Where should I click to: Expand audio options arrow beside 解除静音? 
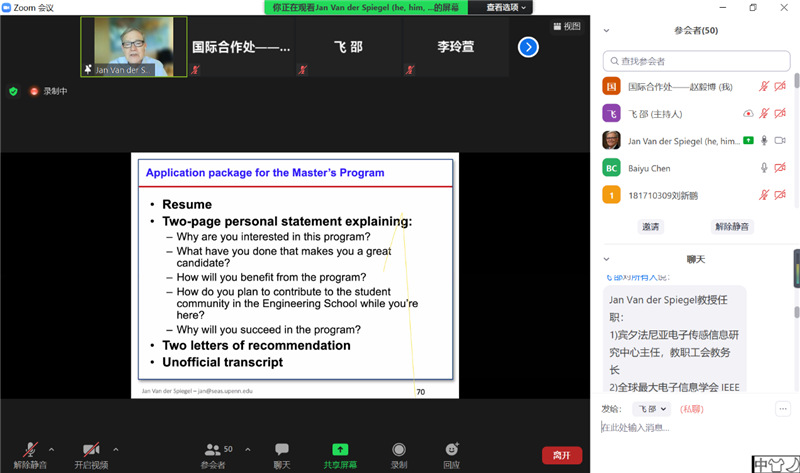[x=51, y=449]
